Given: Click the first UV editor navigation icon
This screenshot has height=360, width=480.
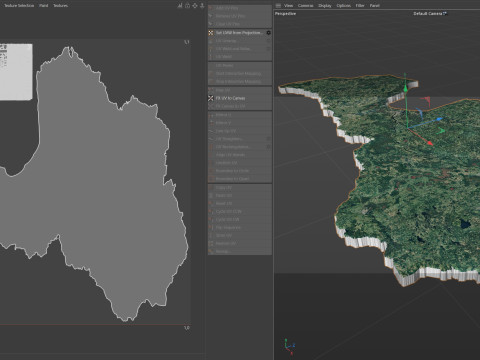Looking at the screenshot, I should [x=180, y=5].
